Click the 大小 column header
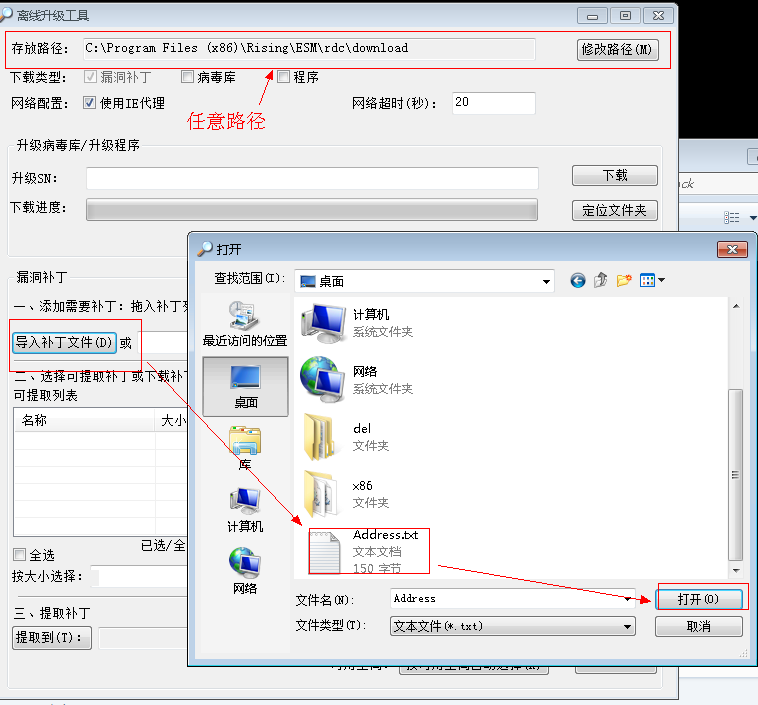This screenshot has width=758, height=705. pos(173,420)
